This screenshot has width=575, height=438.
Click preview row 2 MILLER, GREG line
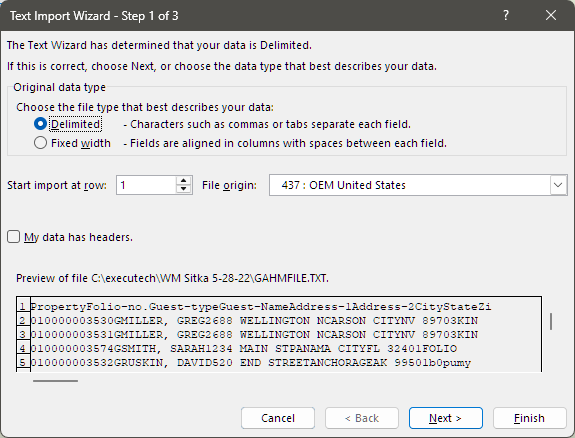pyautogui.click(x=254, y=321)
